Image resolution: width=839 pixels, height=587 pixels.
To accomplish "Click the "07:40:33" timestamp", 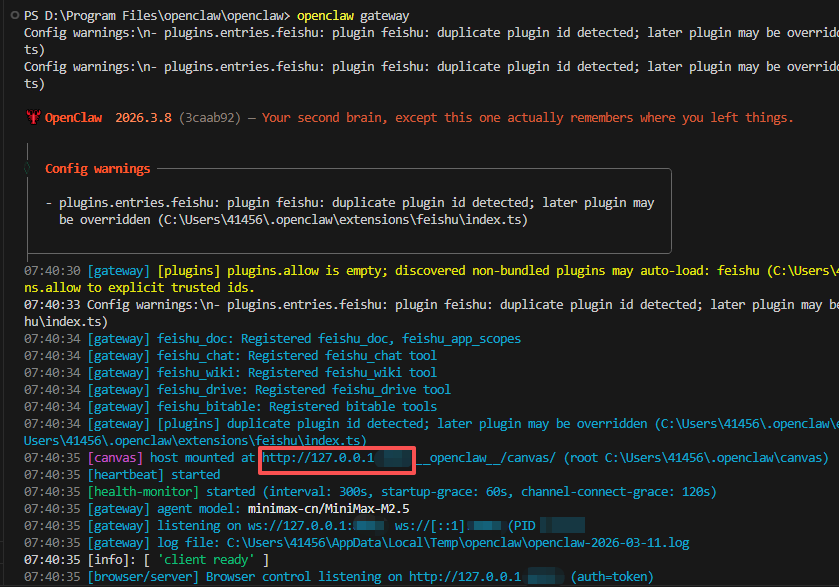I will coord(52,305).
